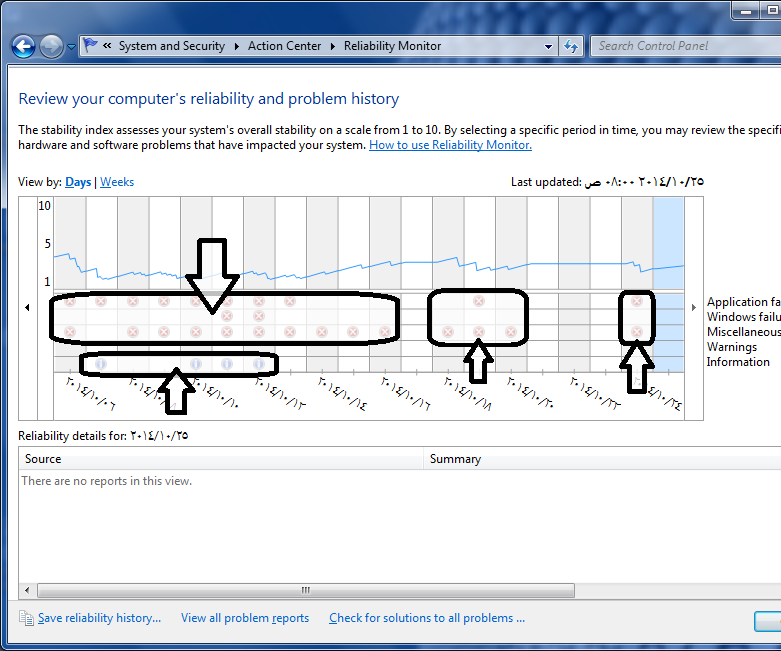Focus the Search Control Panel field

tap(685, 46)
